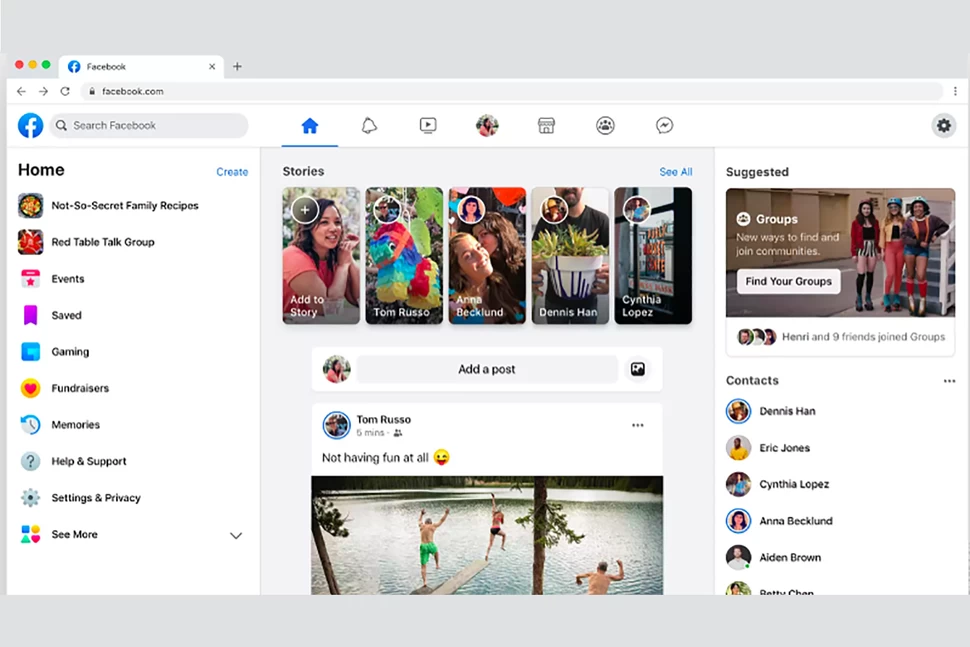Open Anna Becklund's story thumbnail

(x=487, y=256)
